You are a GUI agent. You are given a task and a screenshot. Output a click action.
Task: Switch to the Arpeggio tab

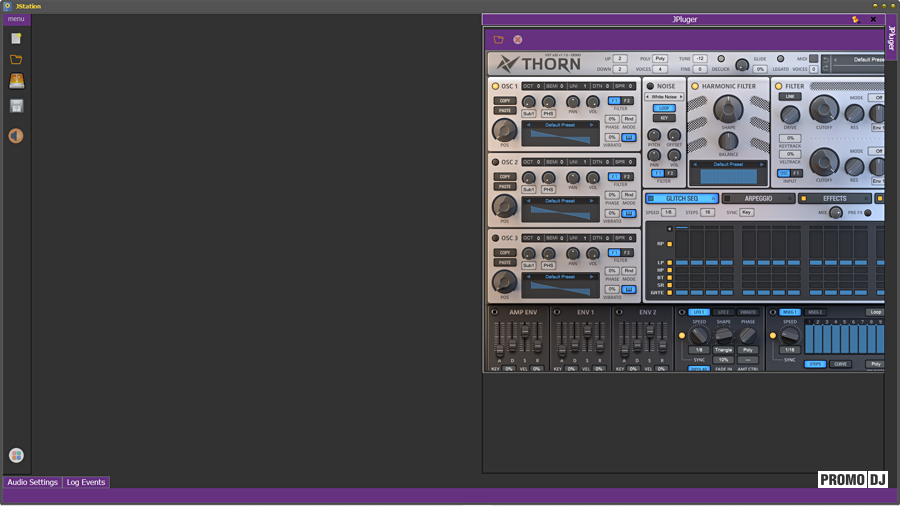coord(758,198)
